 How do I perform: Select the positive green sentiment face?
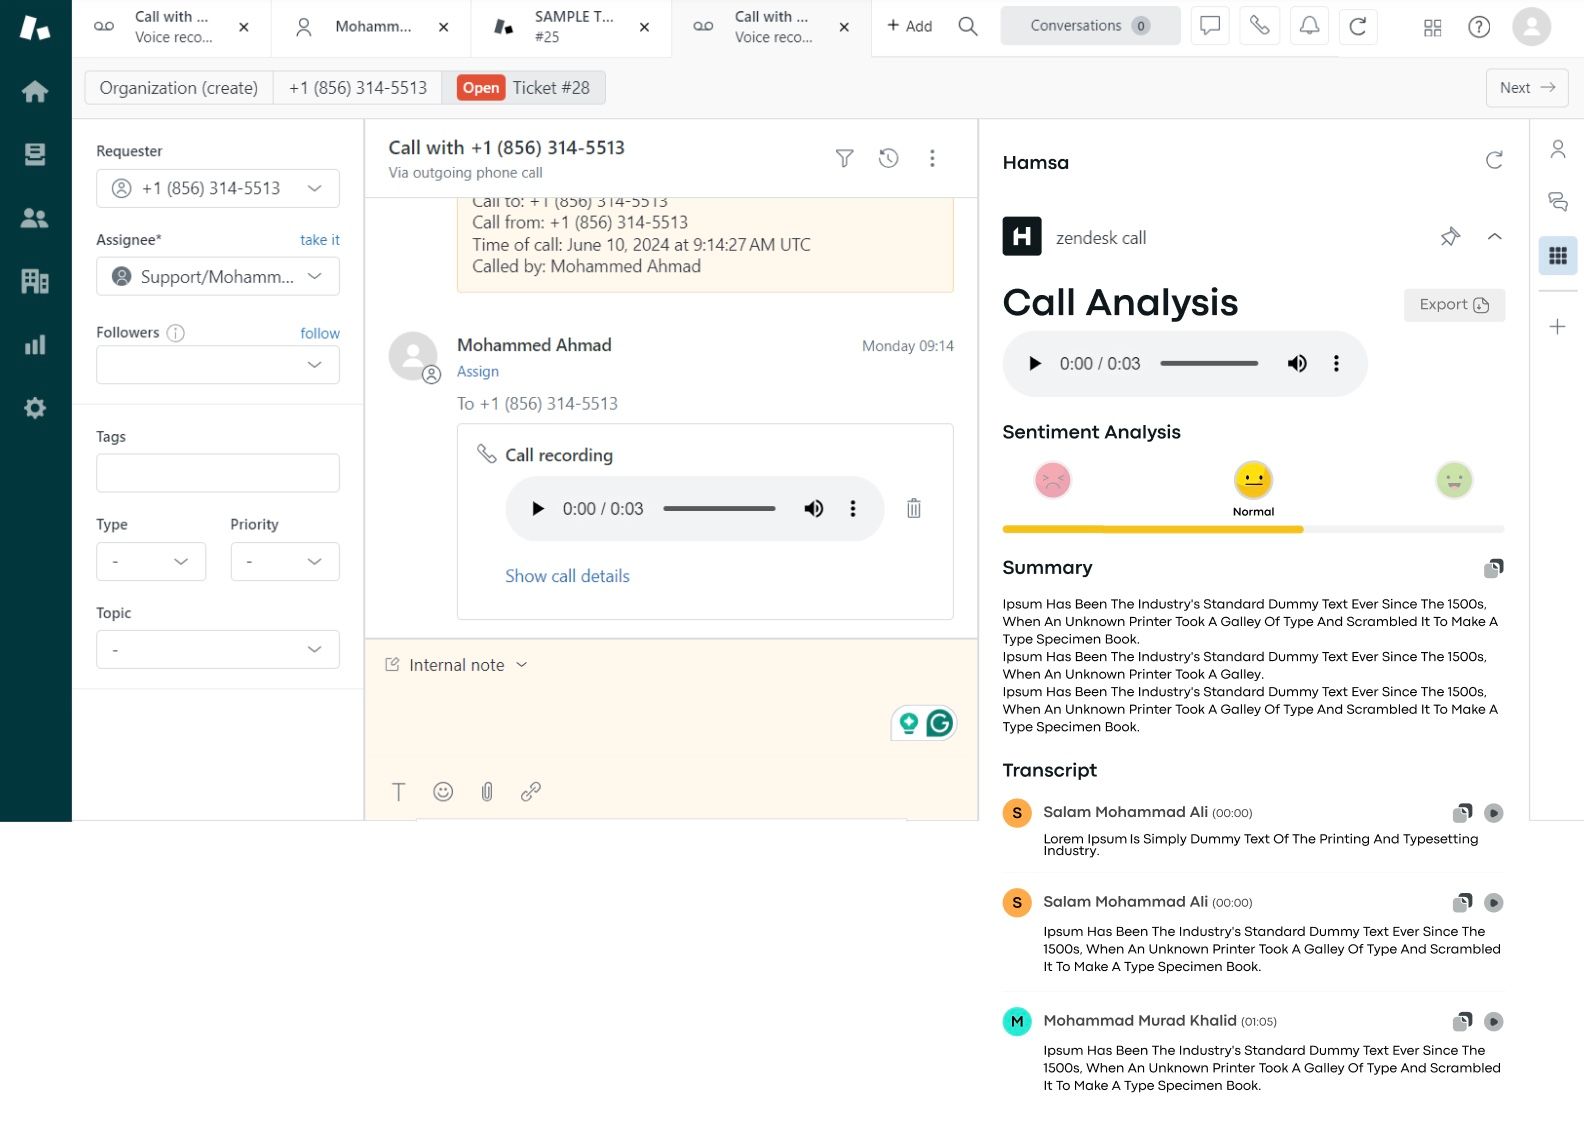(1454, 480)
